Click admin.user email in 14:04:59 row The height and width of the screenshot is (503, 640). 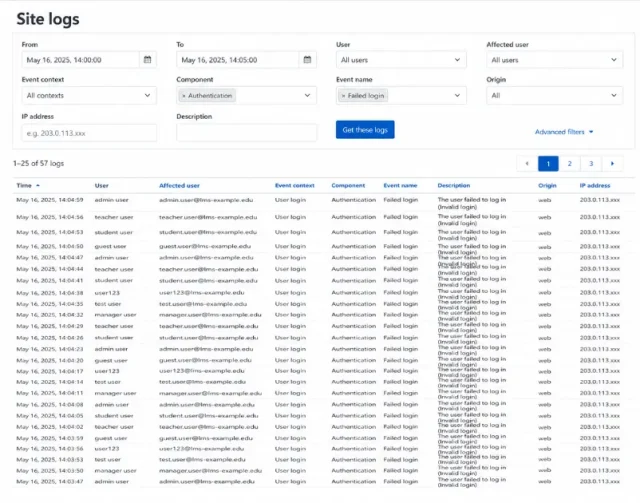[x=206, y=200]
